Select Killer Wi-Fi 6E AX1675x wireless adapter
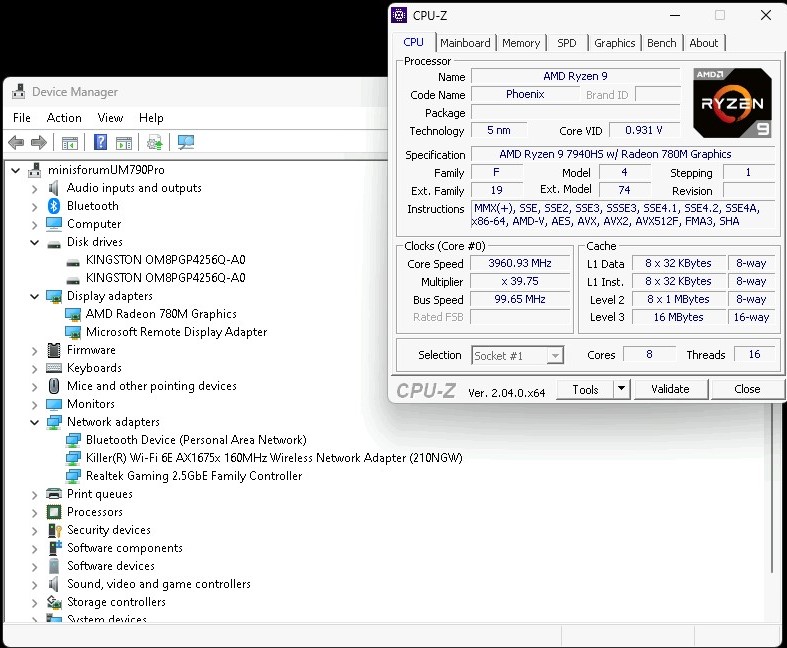This screenshot has height=648, width=787. [x=273, y=458]
